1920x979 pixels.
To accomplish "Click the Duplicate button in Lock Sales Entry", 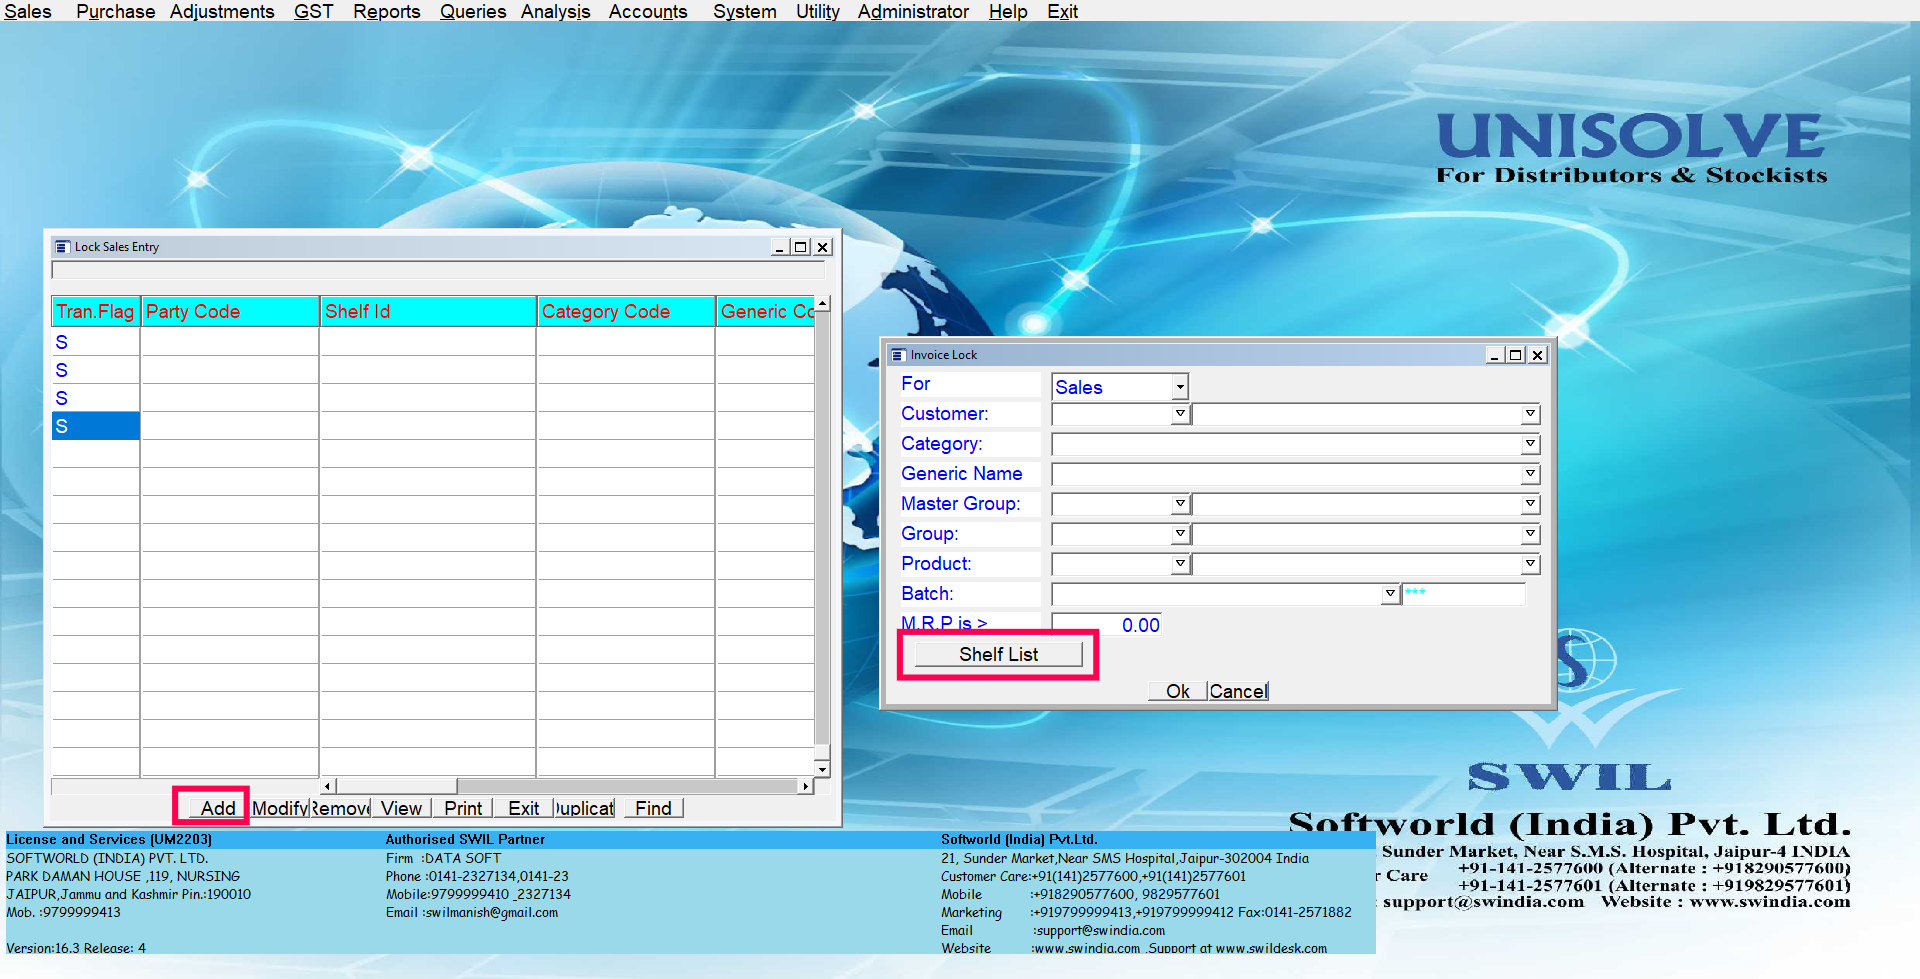I will tap(584, 808).
